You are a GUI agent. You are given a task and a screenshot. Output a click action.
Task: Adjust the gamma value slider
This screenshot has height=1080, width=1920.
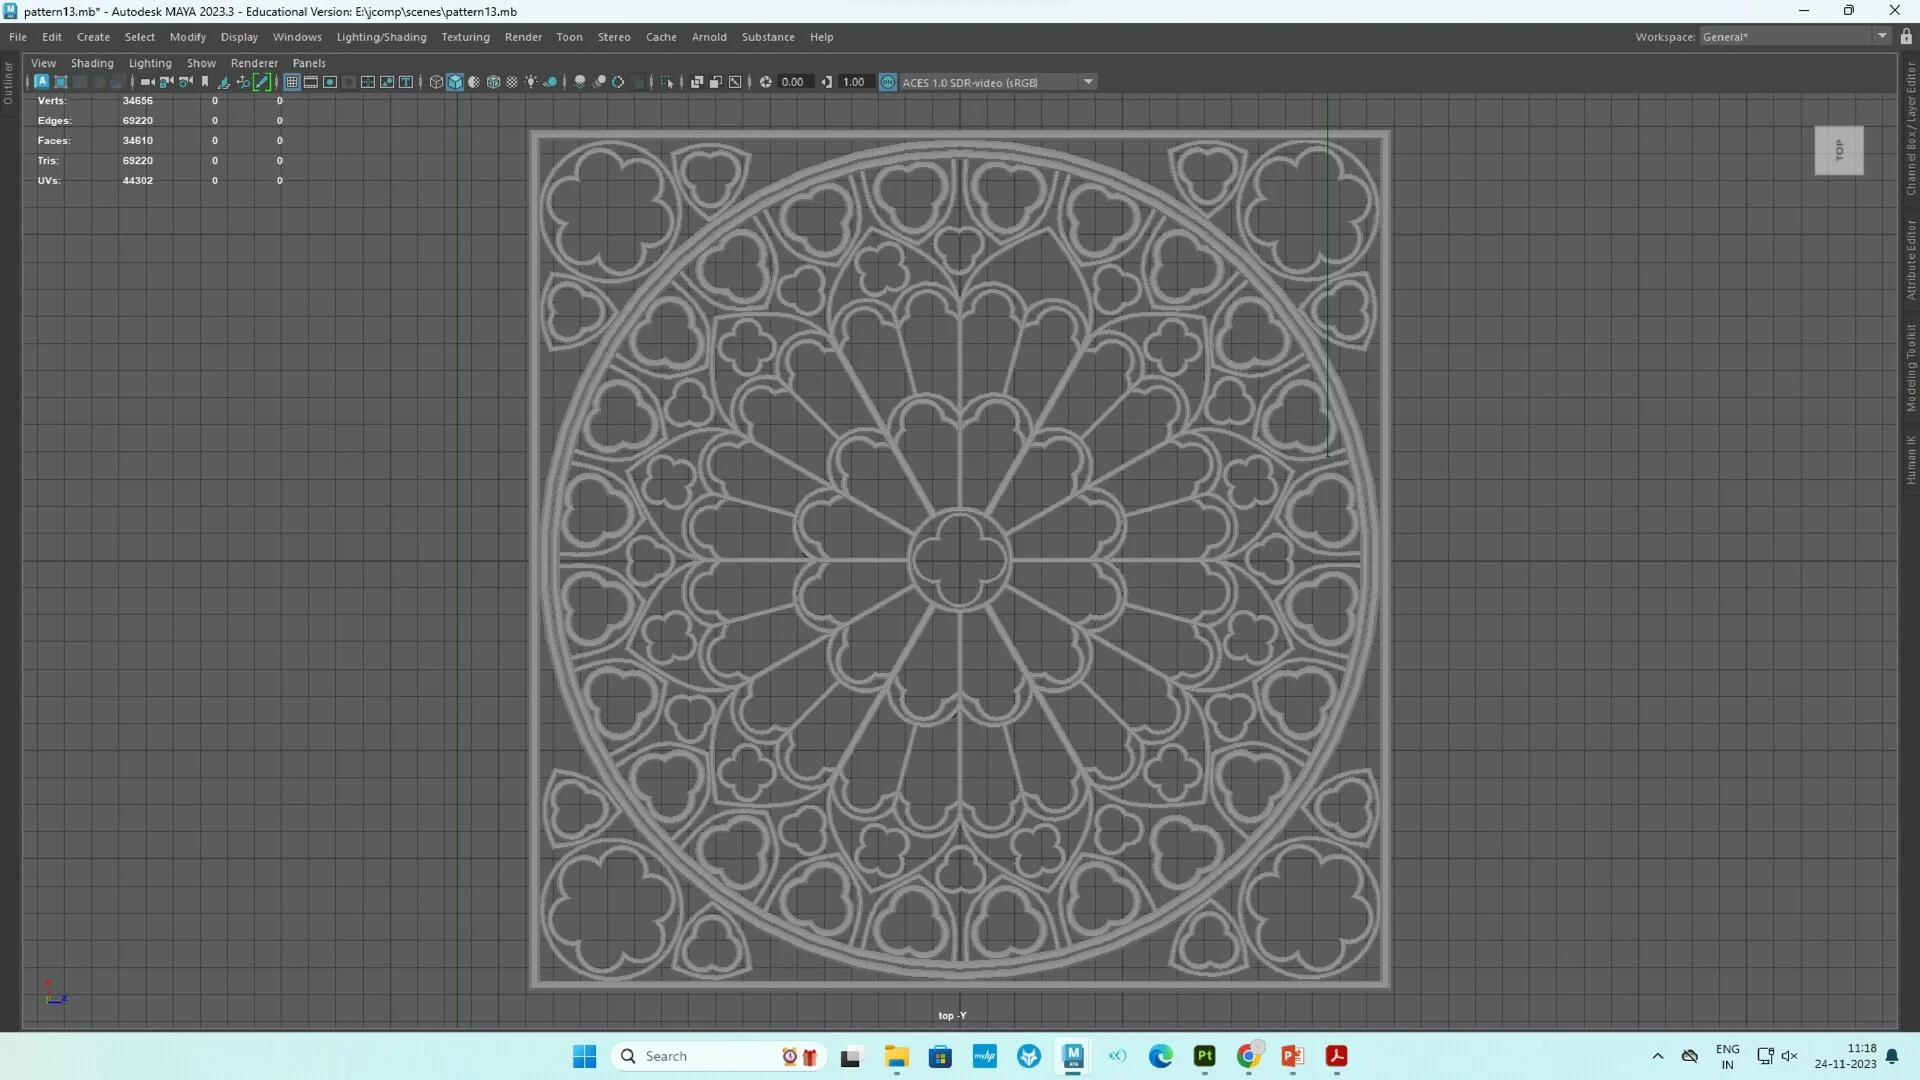coord(856,82)
